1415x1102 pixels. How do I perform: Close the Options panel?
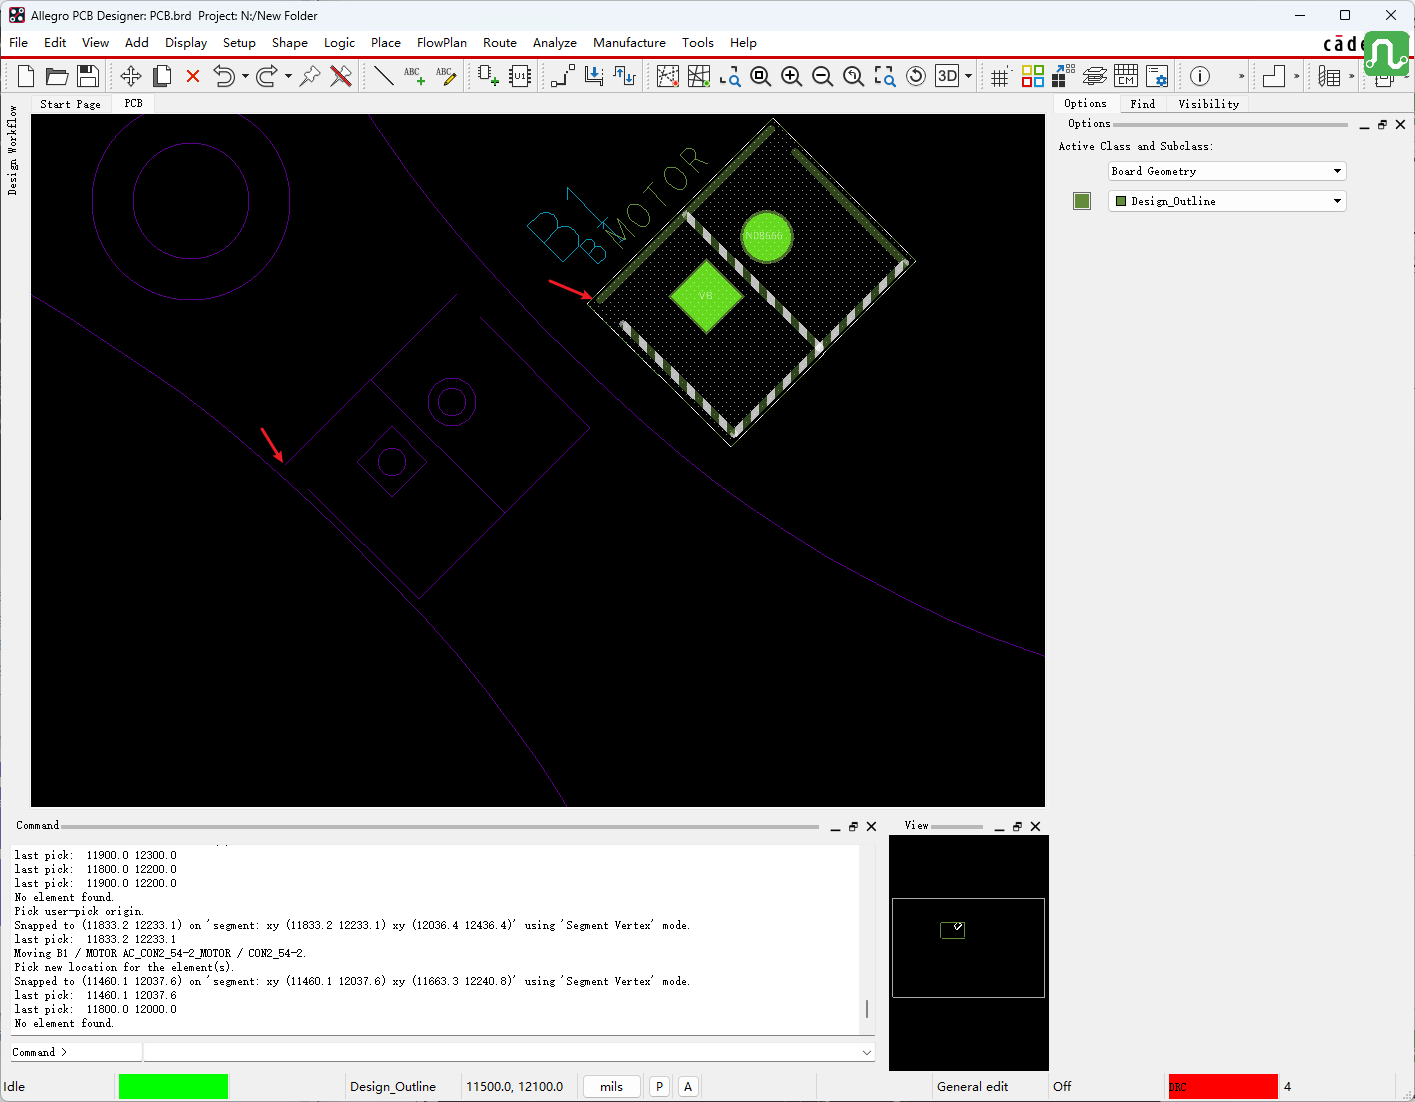pos(1400,125)
